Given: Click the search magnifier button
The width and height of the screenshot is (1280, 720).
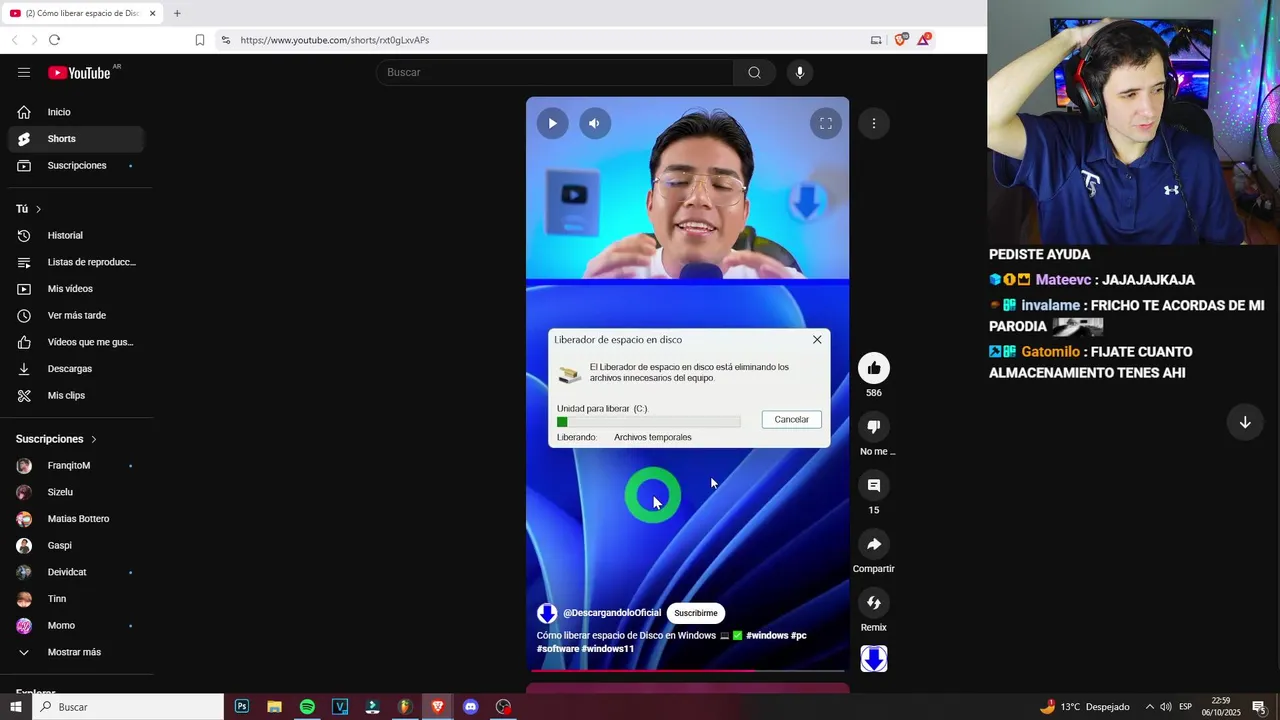Looking at the screenshot, I should tap(754, 72).
